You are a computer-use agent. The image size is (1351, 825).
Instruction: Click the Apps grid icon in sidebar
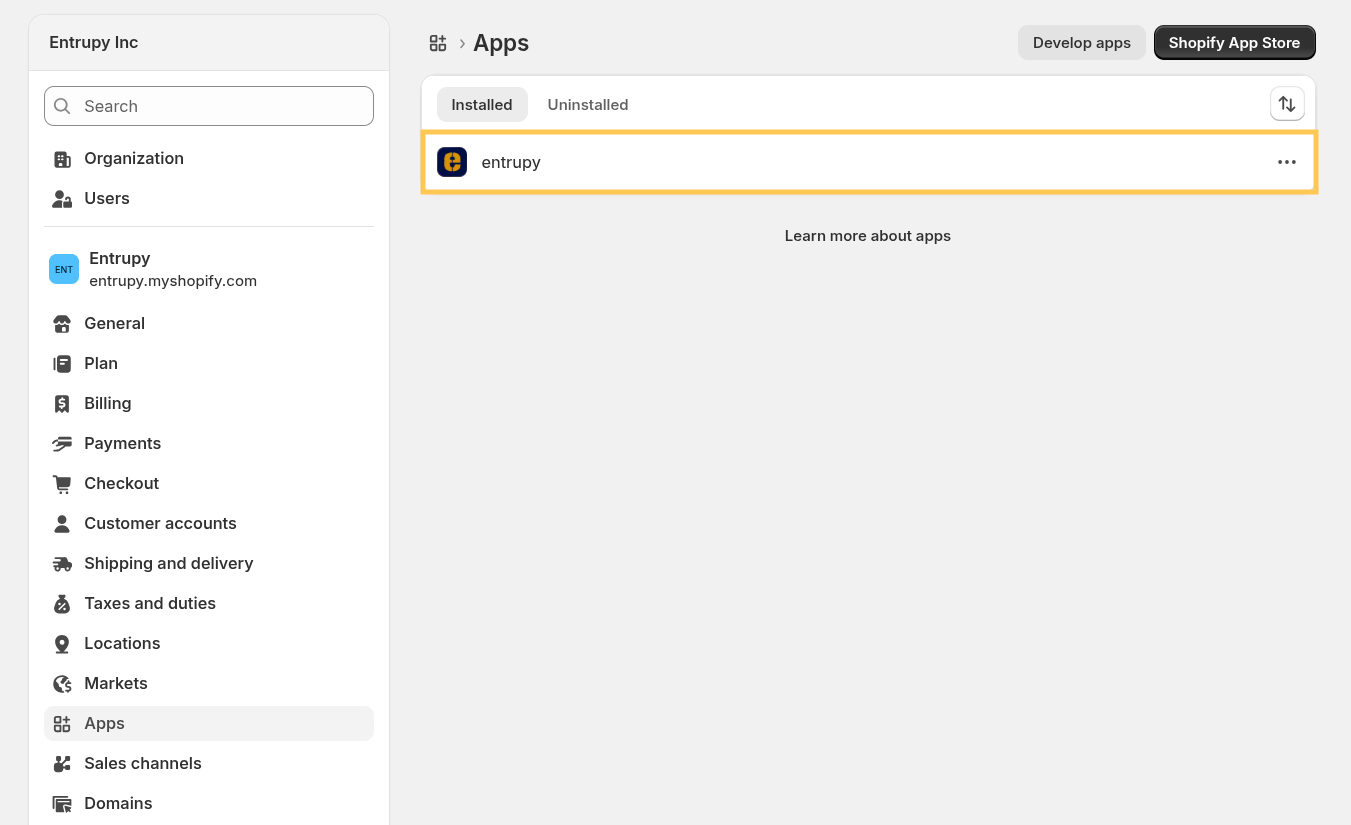62,724
